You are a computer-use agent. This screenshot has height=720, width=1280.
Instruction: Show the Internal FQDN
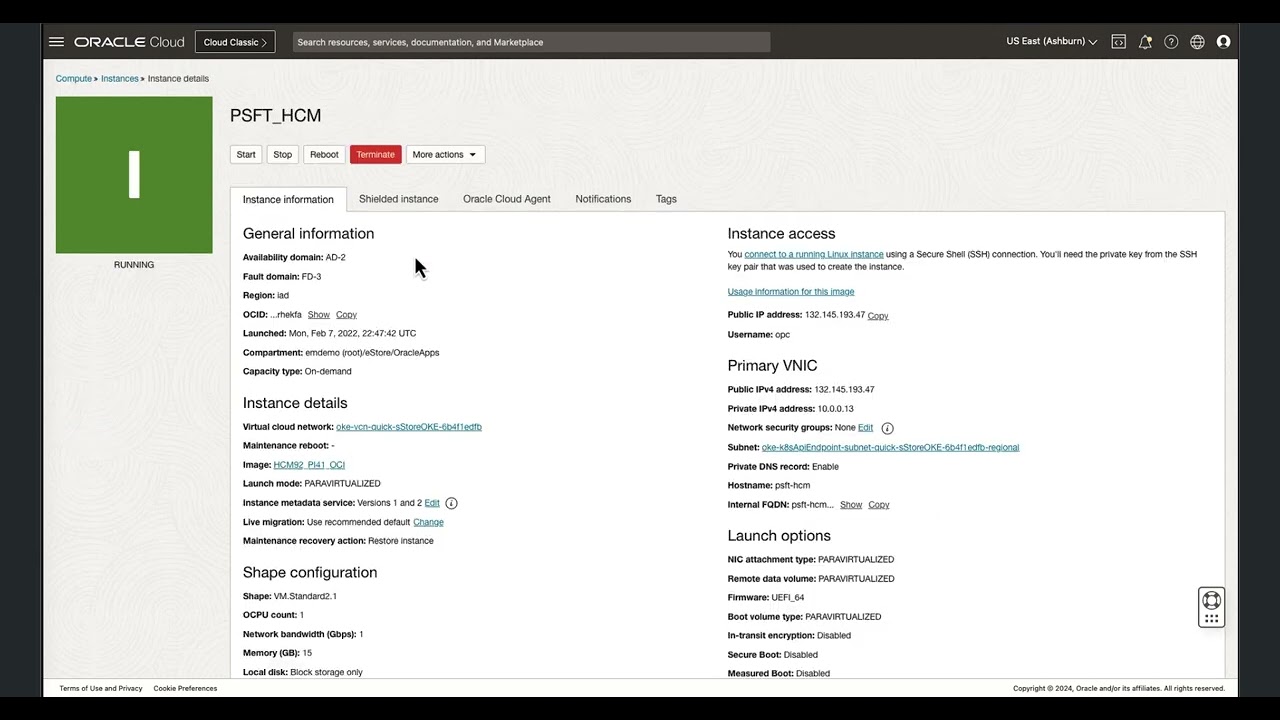click(x=851, y=505)
